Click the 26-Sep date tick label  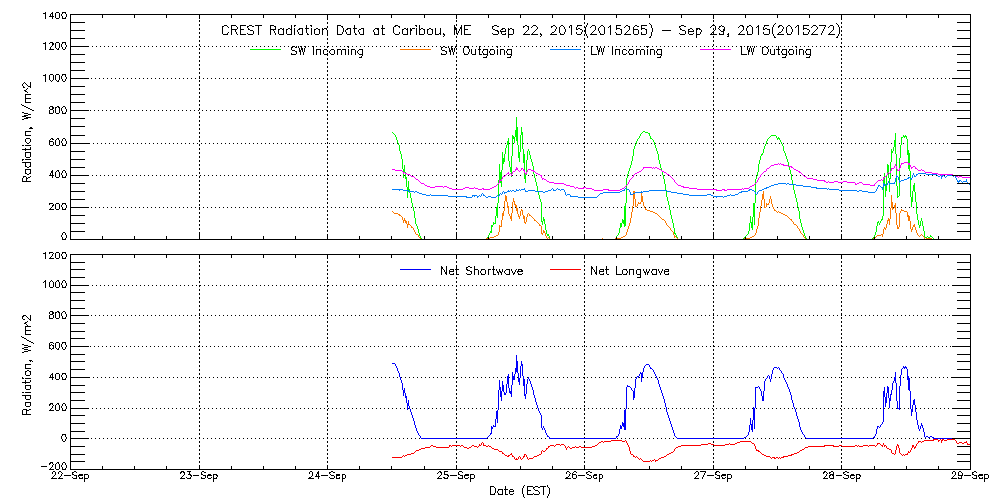coord(584,477)
